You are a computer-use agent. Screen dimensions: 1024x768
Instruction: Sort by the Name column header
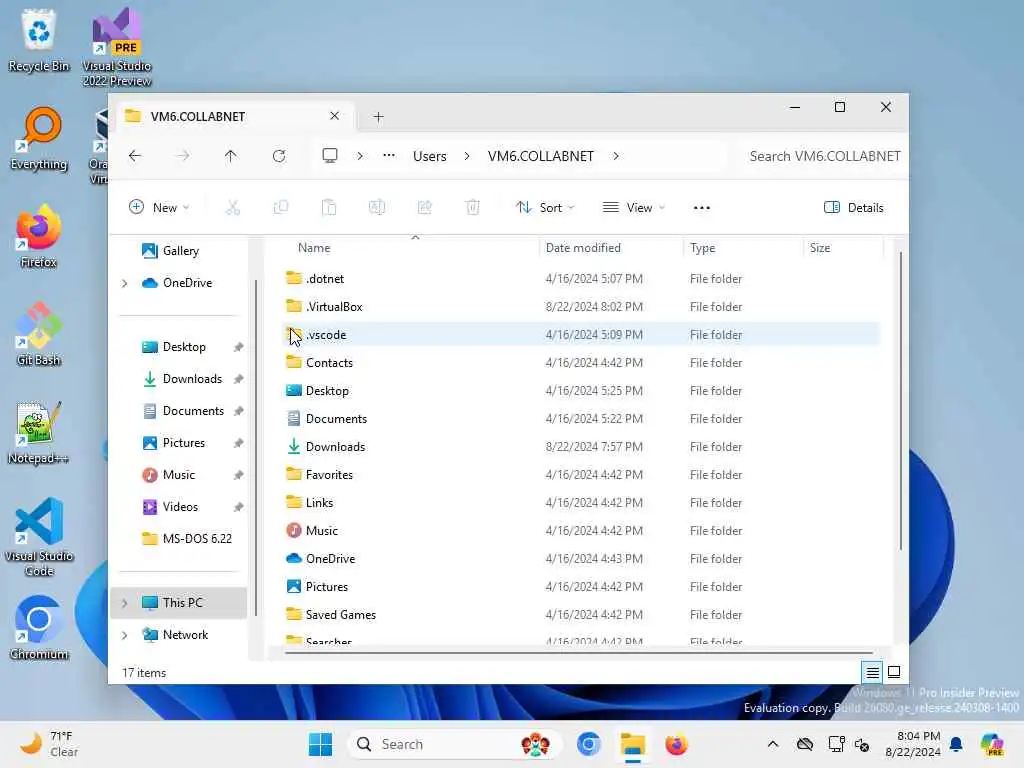tap(314, 248)
